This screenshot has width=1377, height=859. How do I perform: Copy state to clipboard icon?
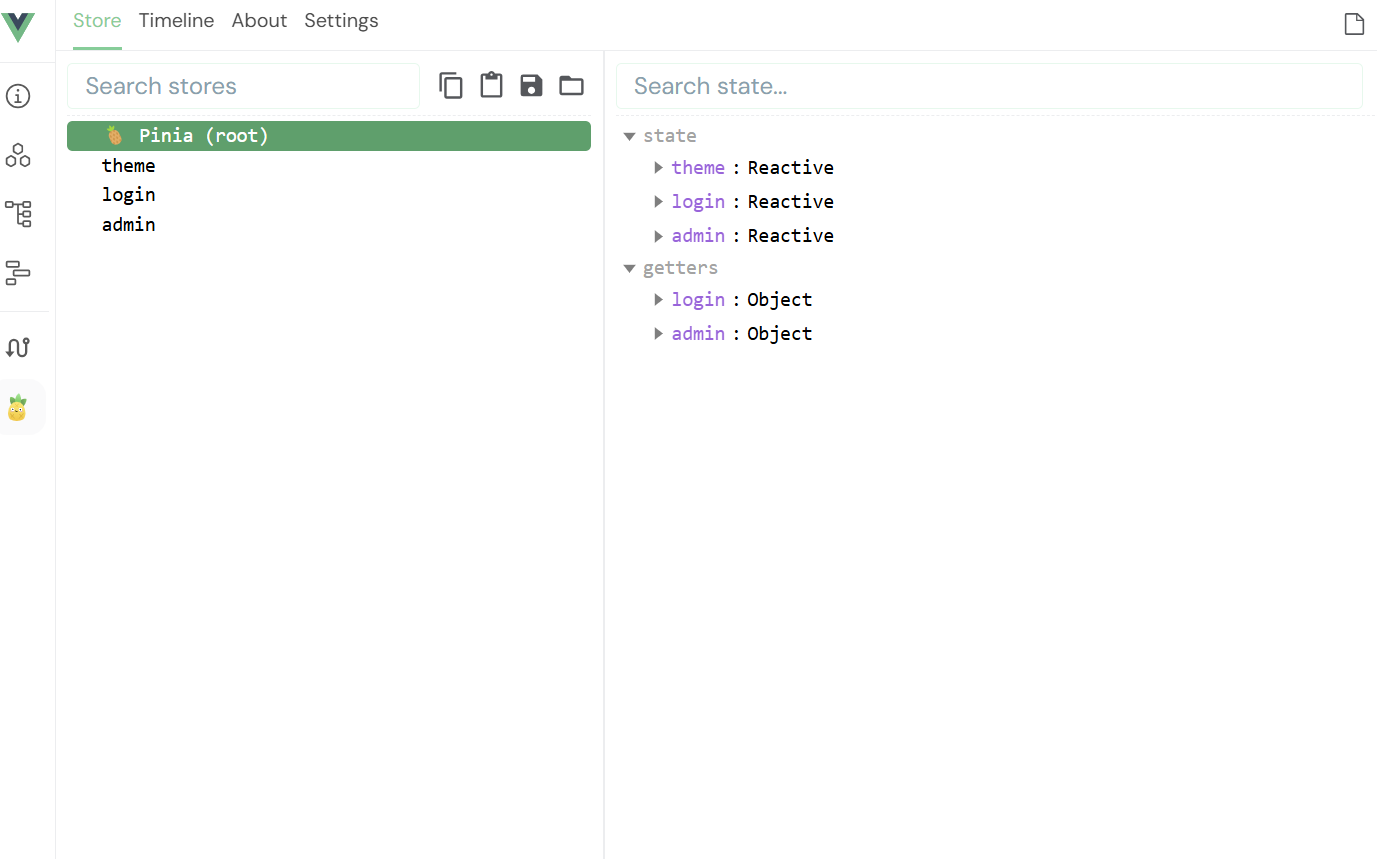451,86
